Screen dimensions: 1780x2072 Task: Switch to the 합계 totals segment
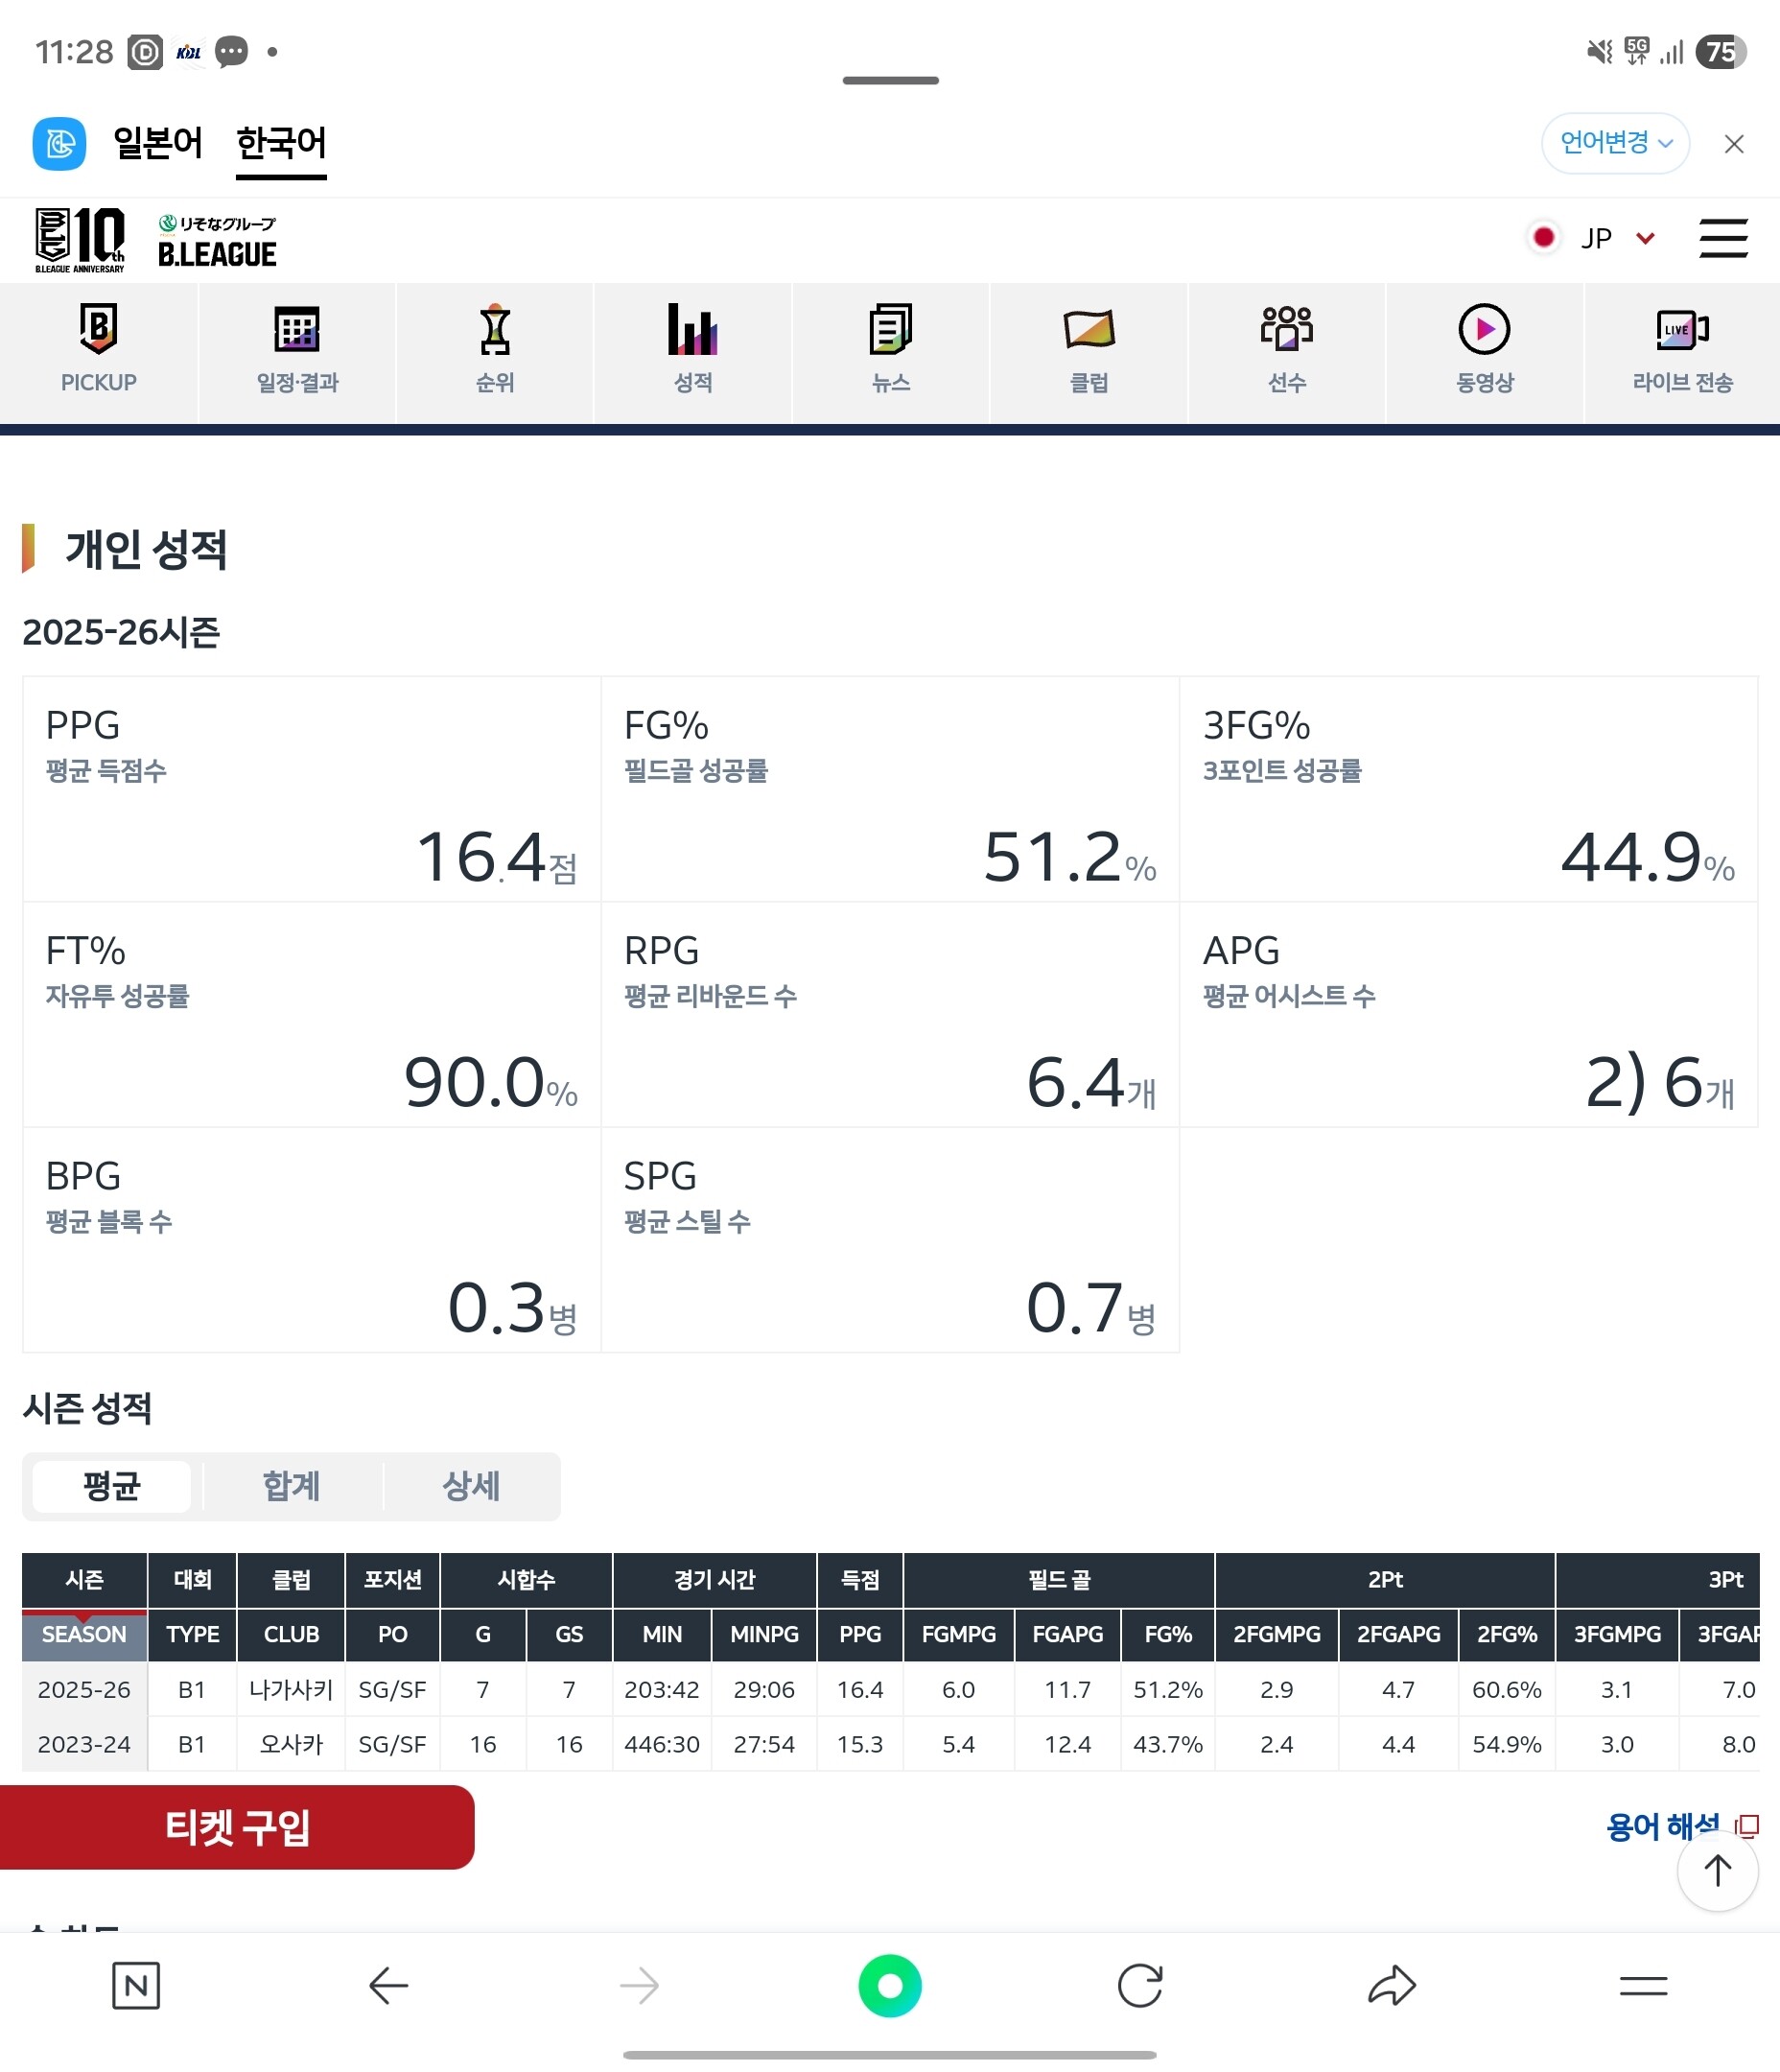pos(291,1486)
